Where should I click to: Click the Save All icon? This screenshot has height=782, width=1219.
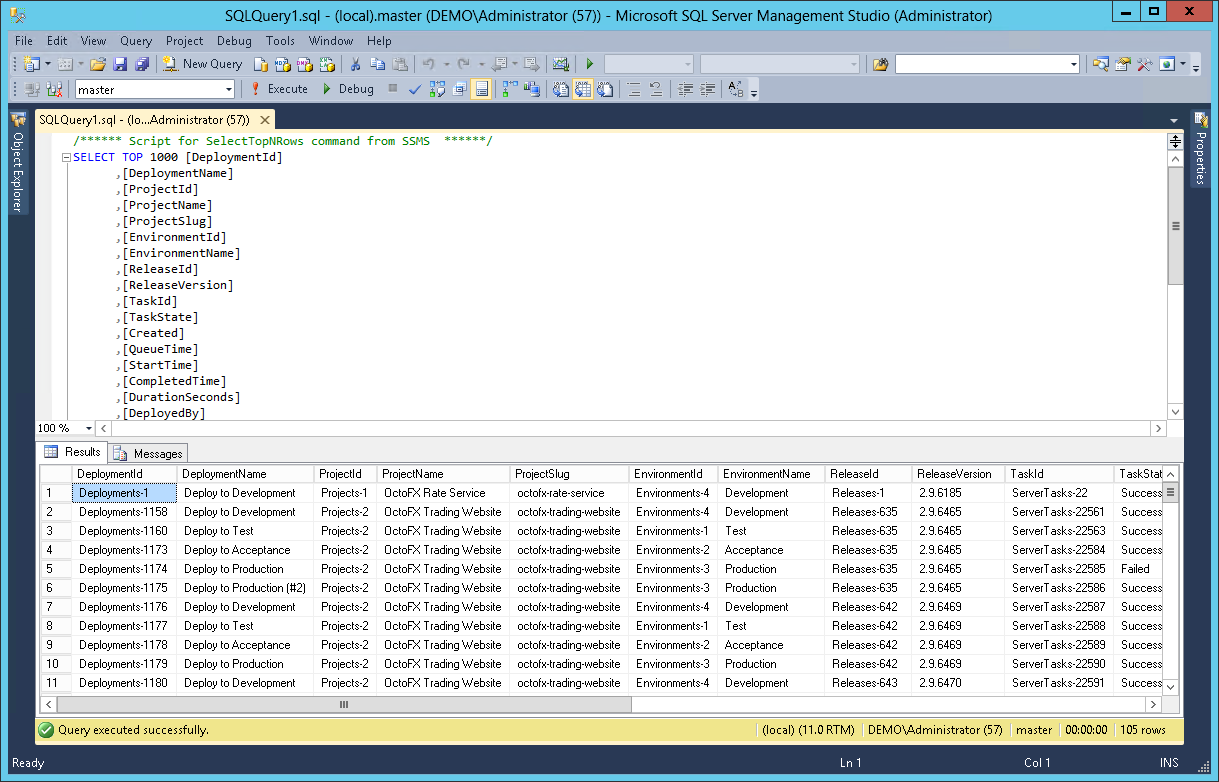[x=142, y=64]
